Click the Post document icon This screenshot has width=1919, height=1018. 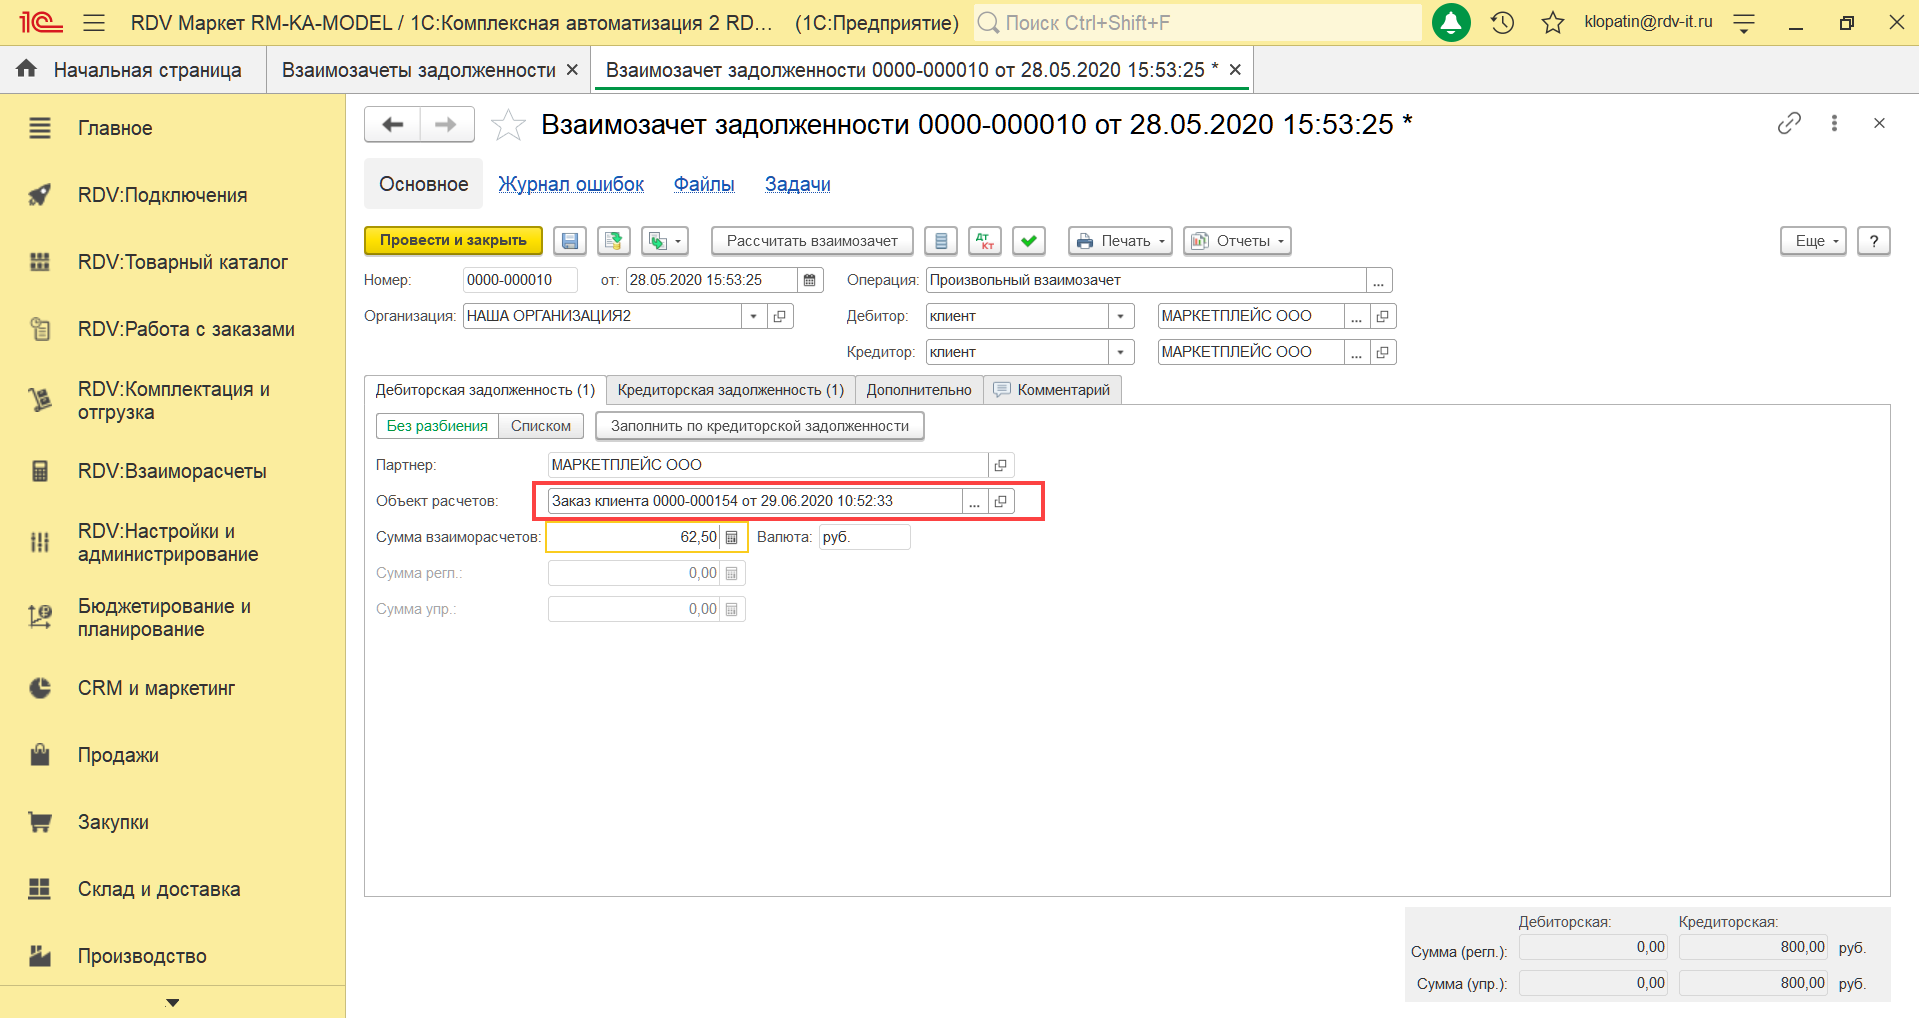coord(613,241)
